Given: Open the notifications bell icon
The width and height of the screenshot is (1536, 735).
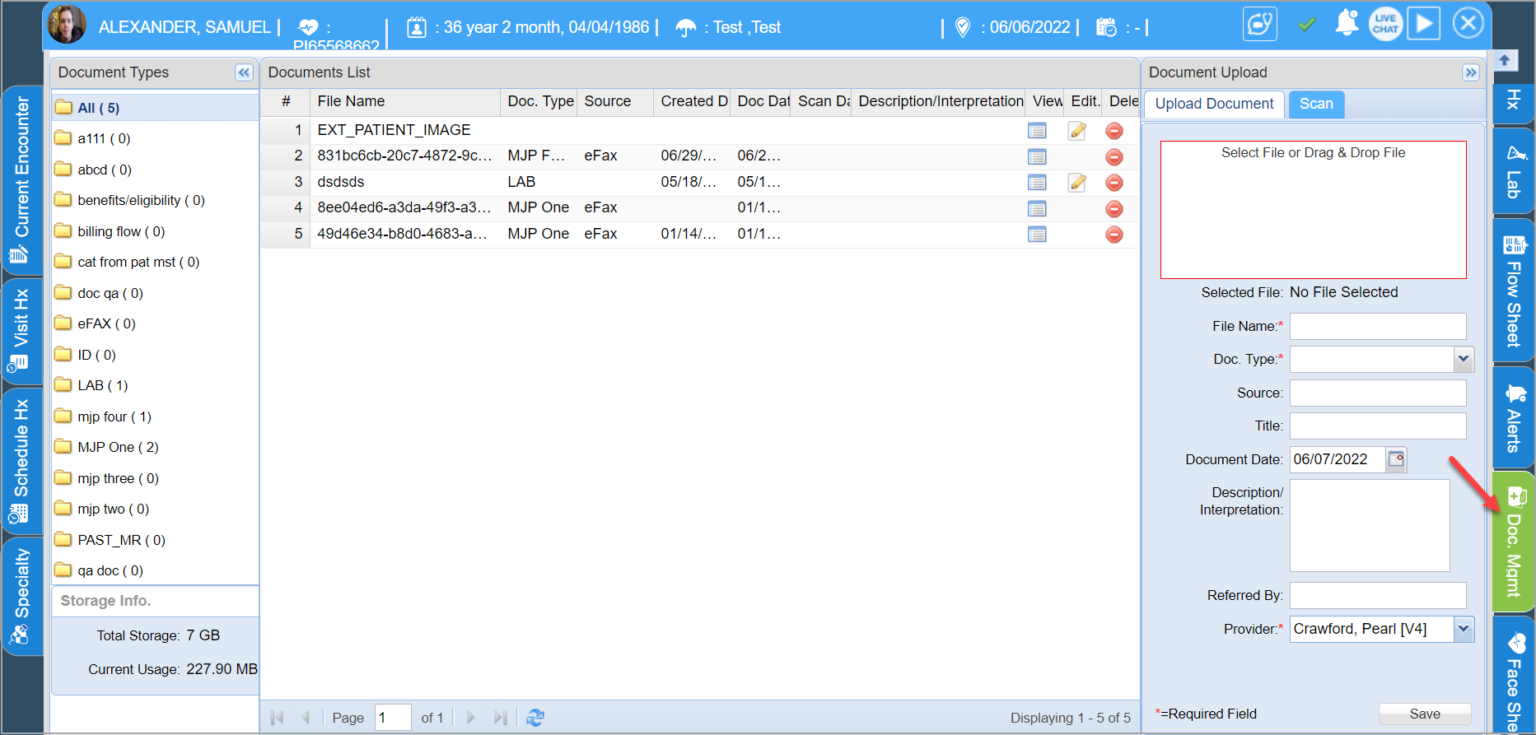Looking at the screenshot, I should click(x=1347, y=24).
